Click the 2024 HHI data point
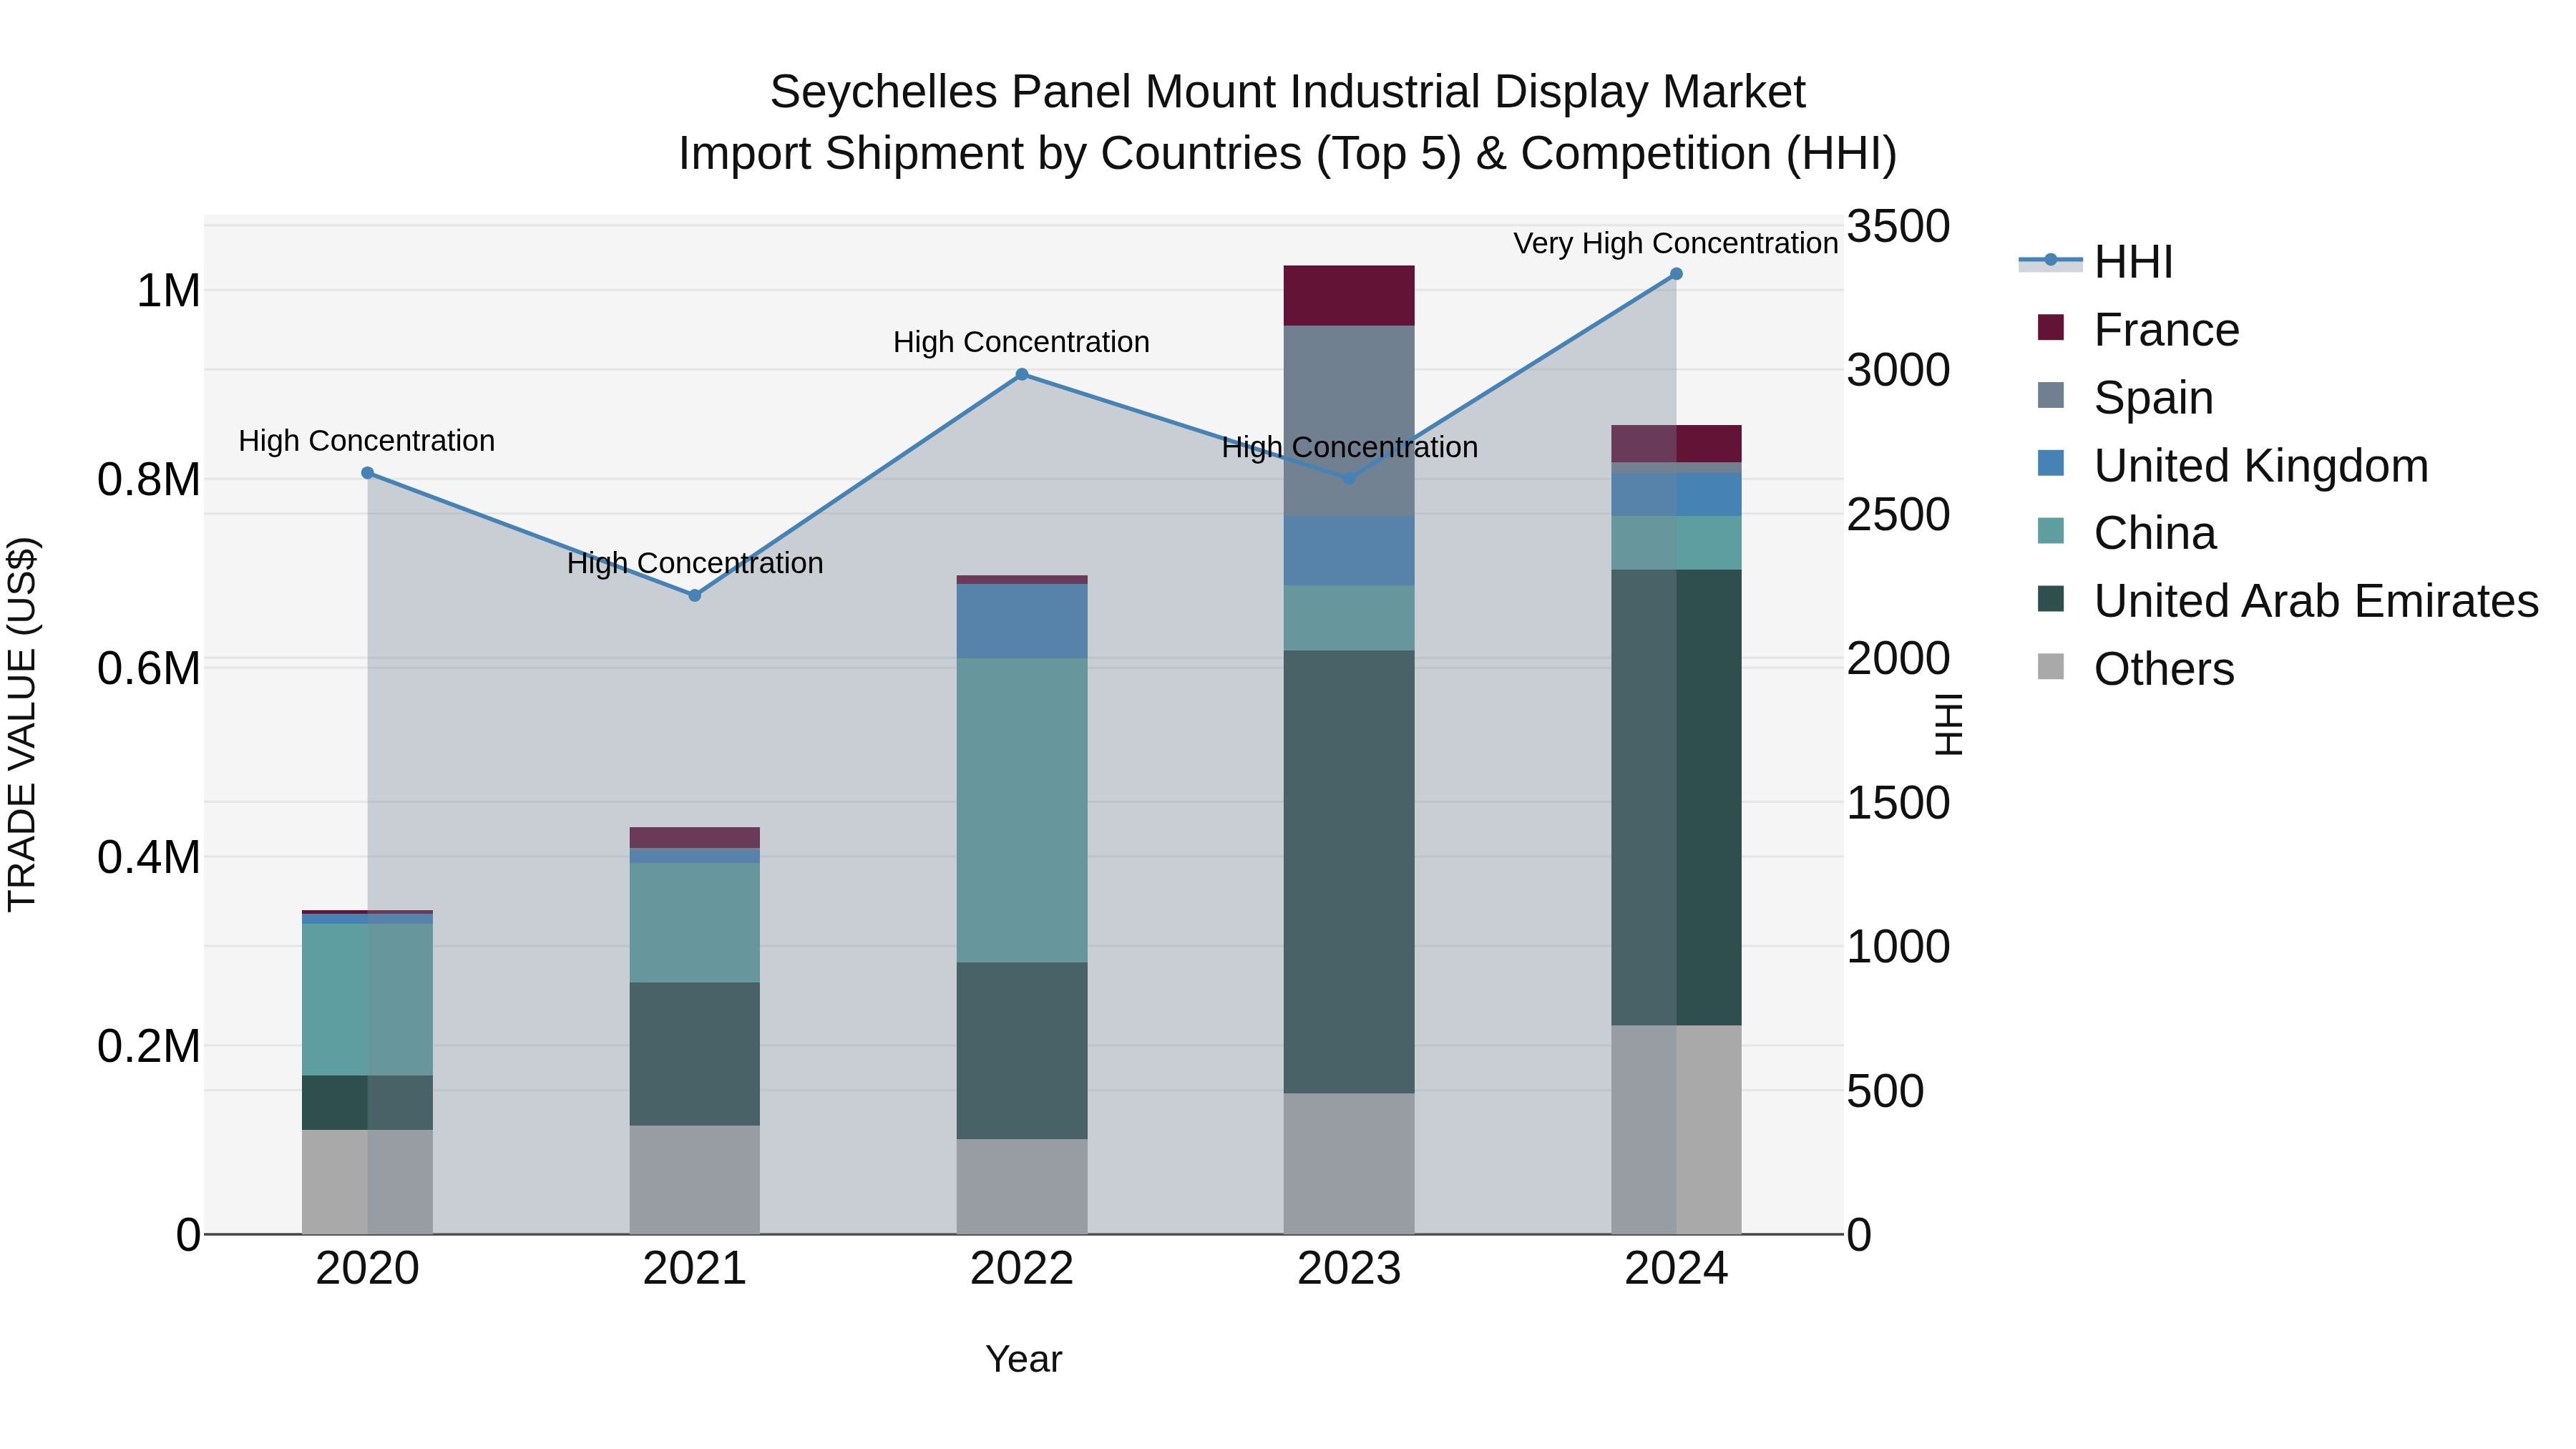Viewport: 2576px width, 1449px height. [x=1676, y=274]
